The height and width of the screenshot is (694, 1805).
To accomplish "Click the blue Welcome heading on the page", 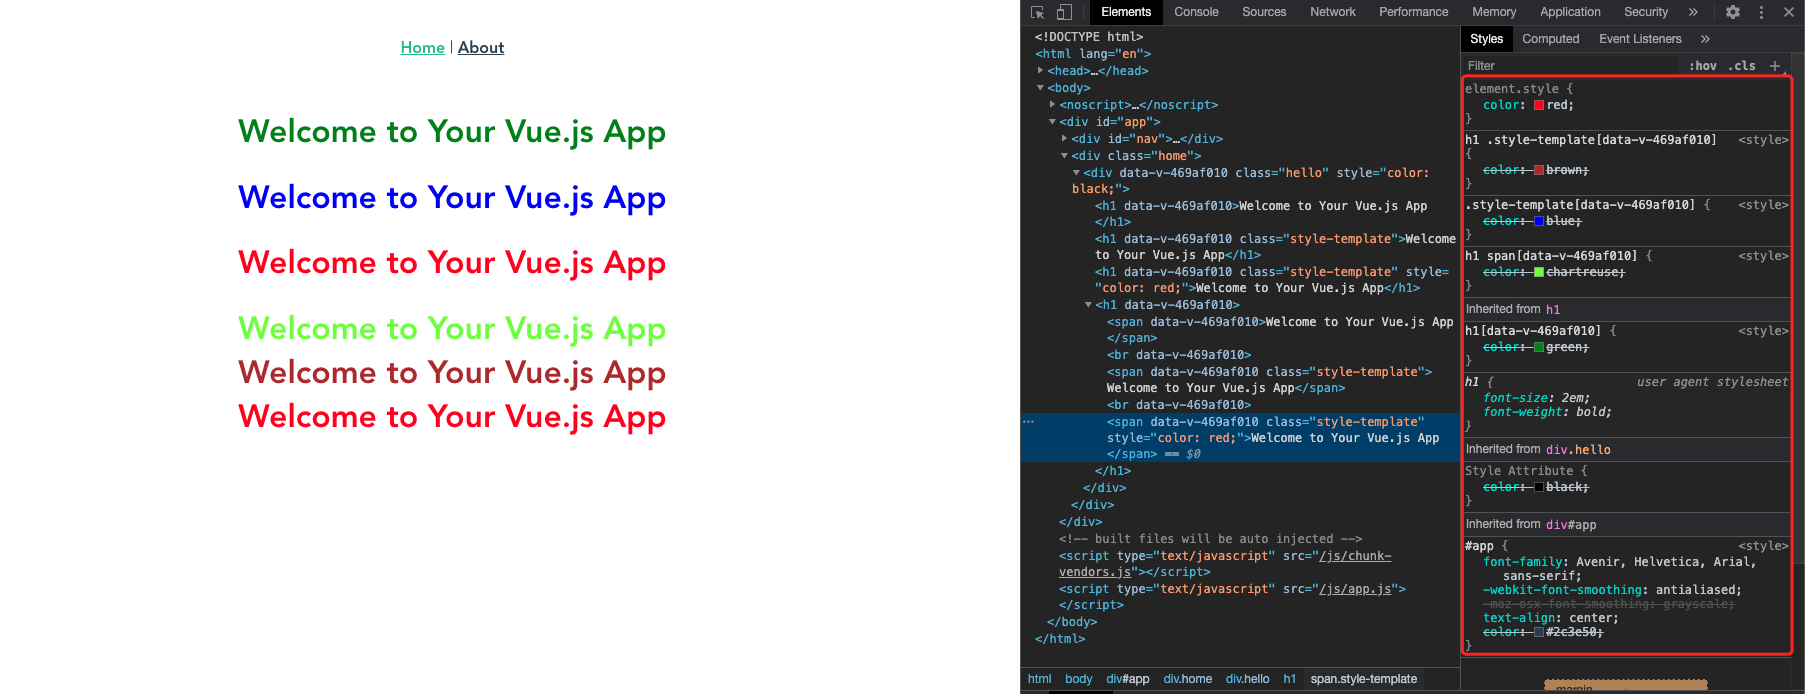I will pos(452,198).
